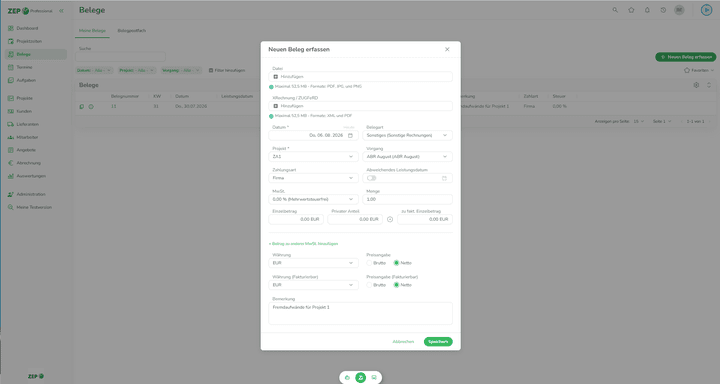Open the Währung (Fakturierbar) dropdown
720x384 pixels.
click(x=313, y=285)
